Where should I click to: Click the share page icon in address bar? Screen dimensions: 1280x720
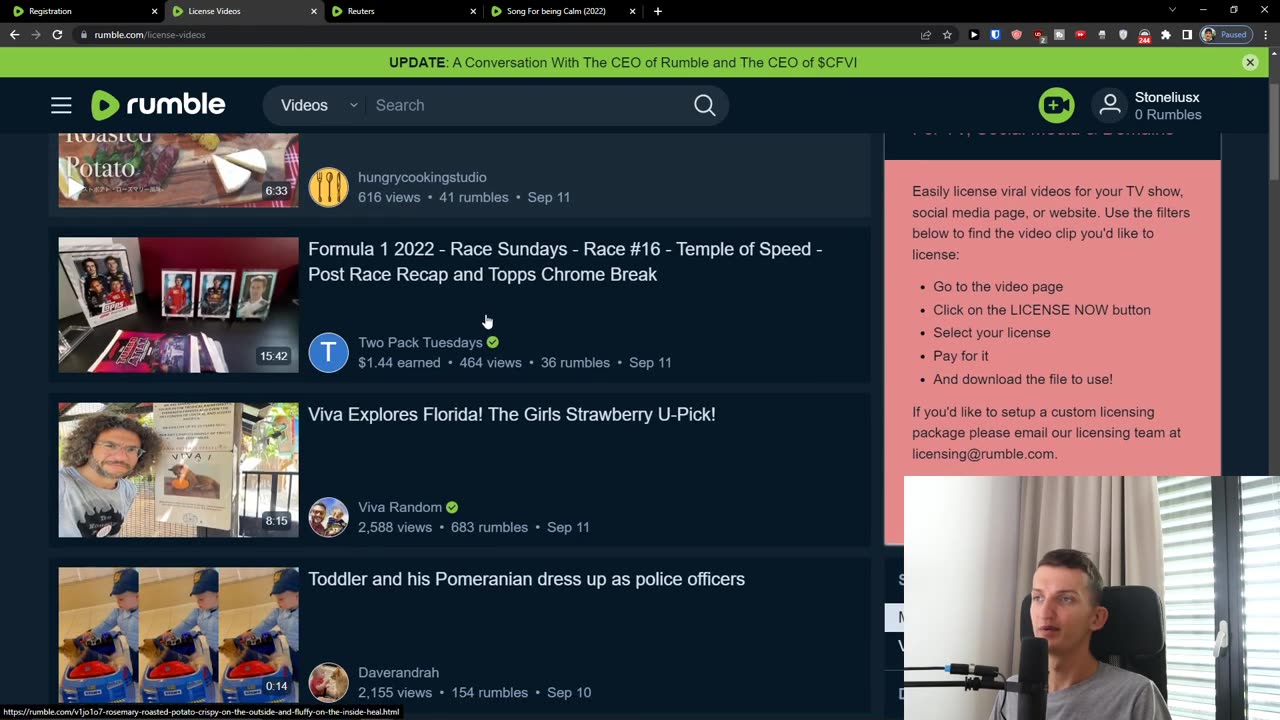click(926, 34)
